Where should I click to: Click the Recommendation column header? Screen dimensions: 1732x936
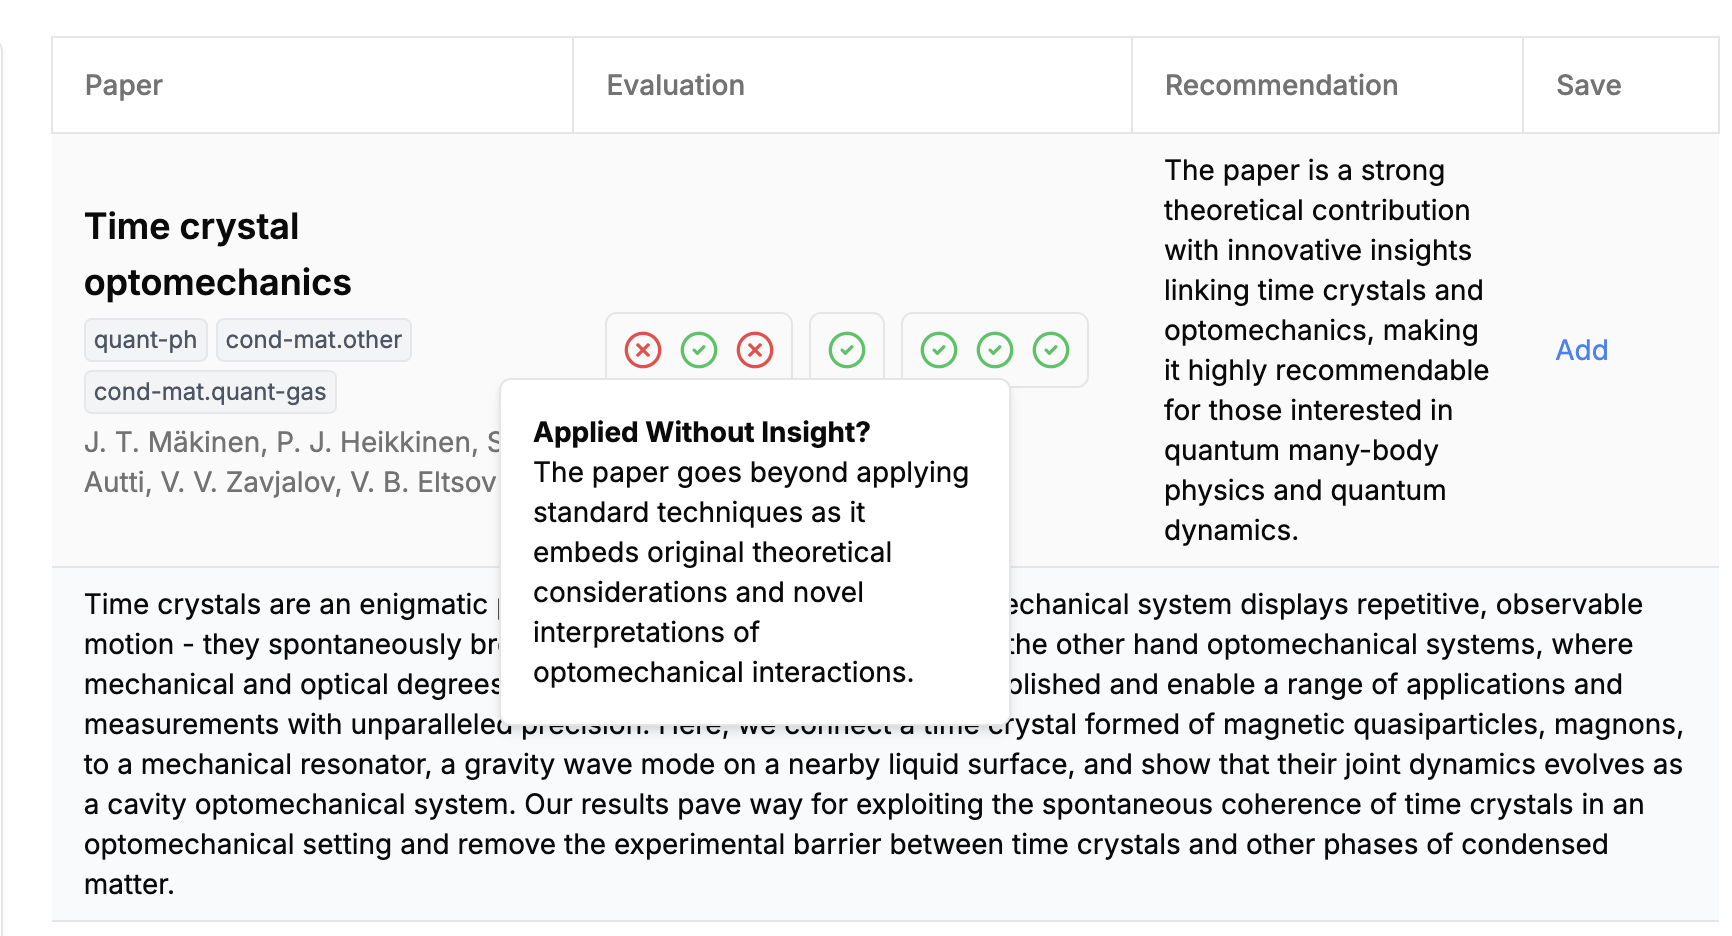[1282, 85]
